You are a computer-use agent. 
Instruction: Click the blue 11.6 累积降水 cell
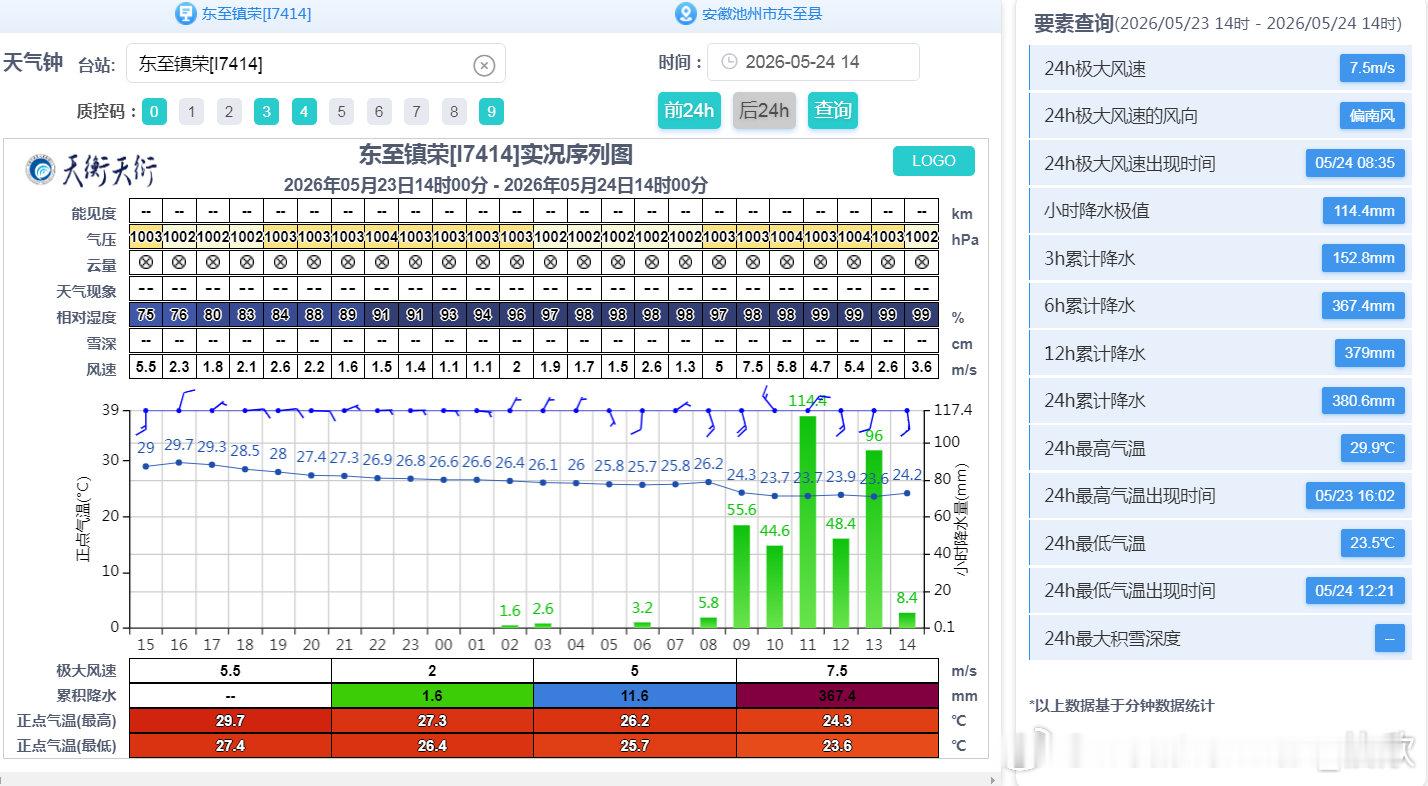635,696
